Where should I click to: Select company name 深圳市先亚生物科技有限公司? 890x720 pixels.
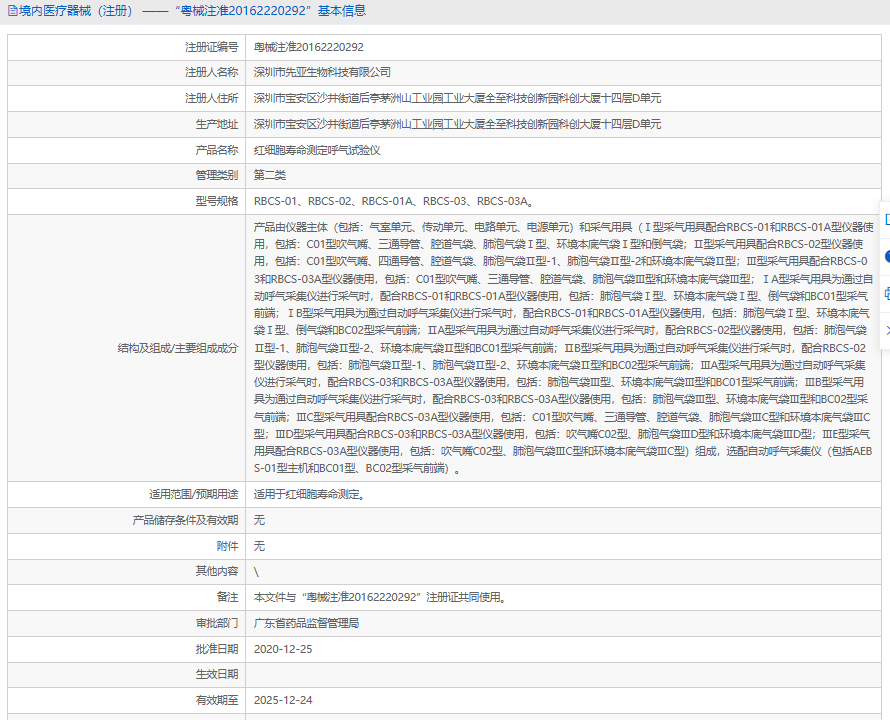point(322,72)
